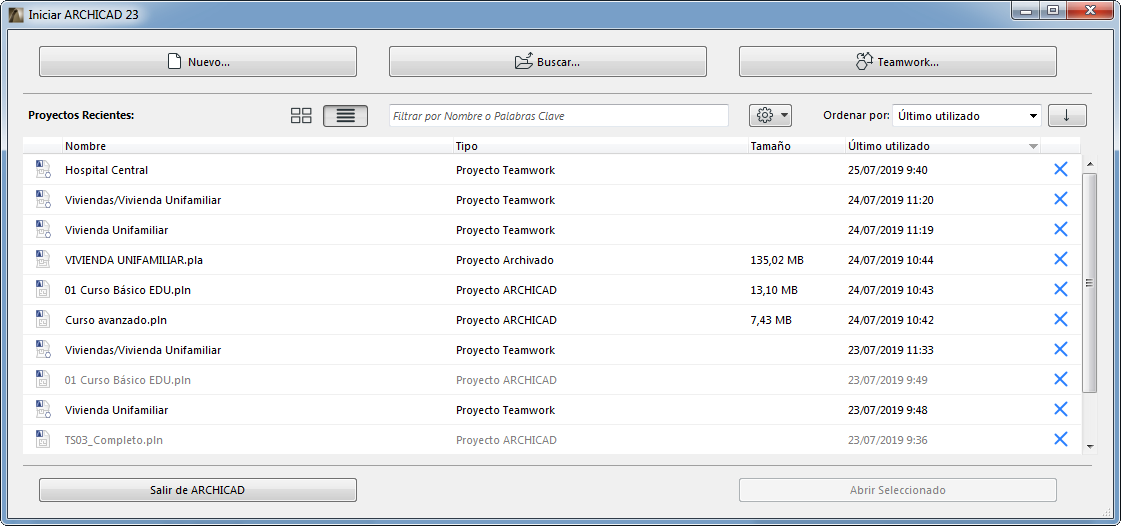The height and width of the screenshot is (526, 1121).
Task: Click the Último utilizado header sort arrow
Action: pyautogui.click(x=1032, y=147)
